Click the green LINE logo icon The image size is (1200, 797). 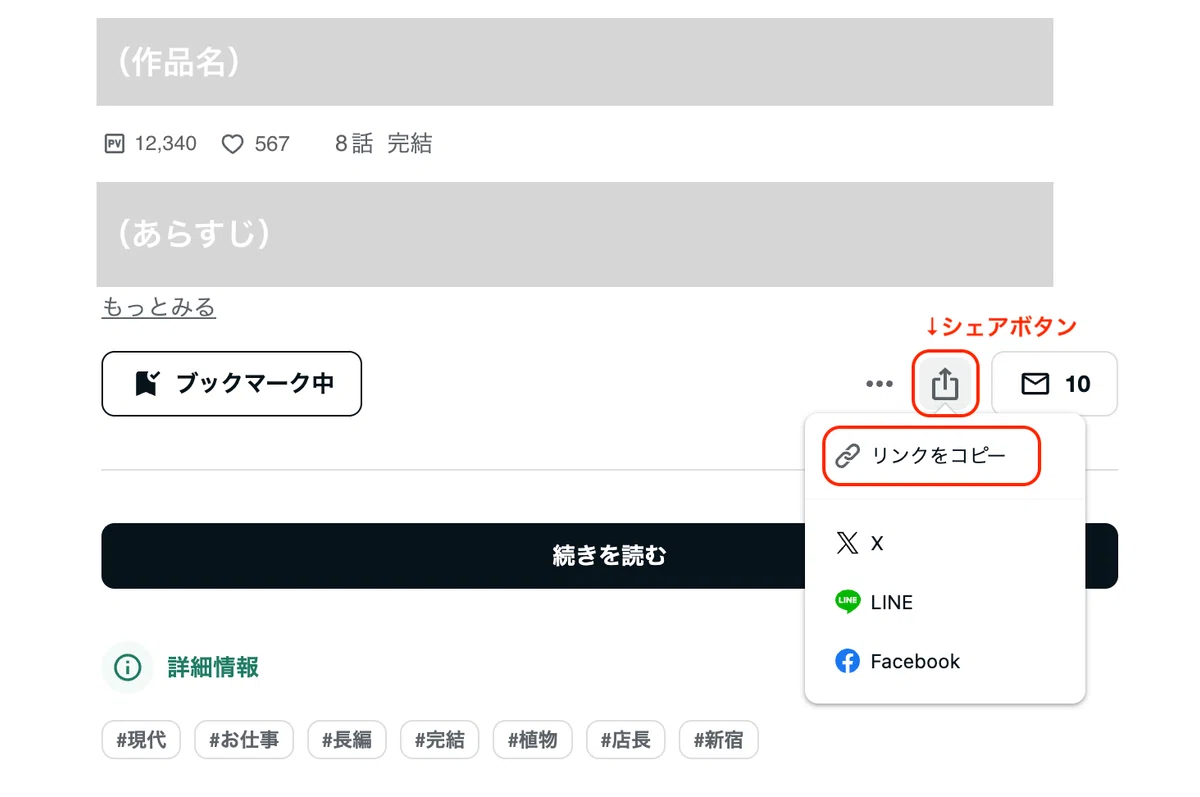point(847,602)
